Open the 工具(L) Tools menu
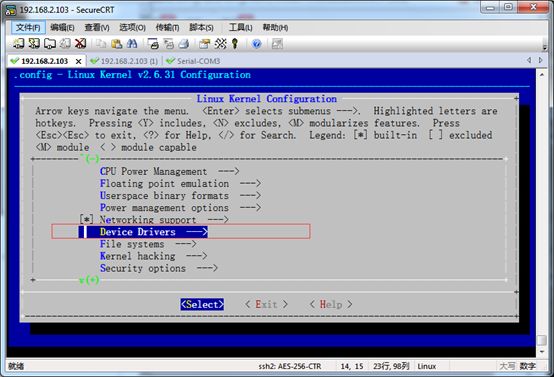 click(241, 28)
